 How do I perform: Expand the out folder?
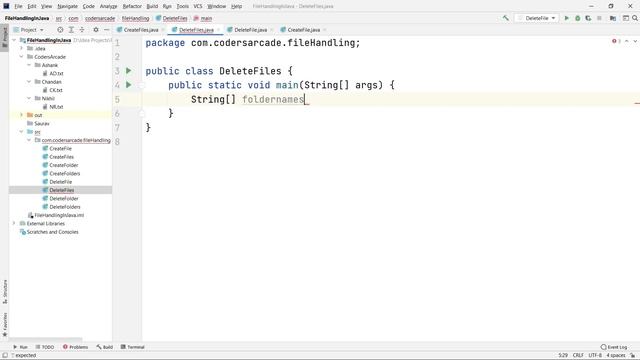coord(22,115)
